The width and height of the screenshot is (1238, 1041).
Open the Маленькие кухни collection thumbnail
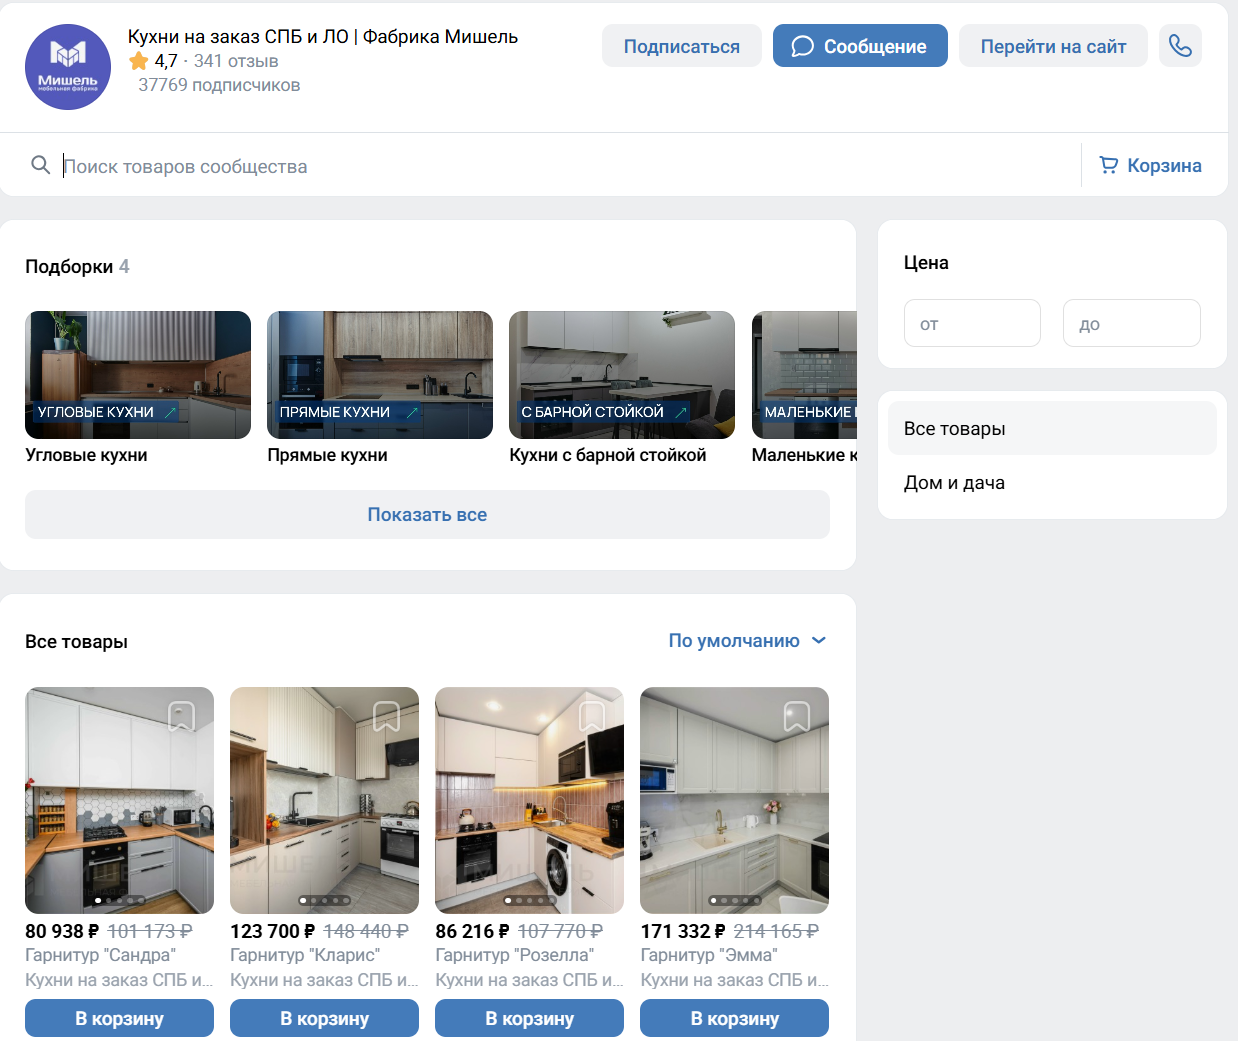[805, 375]
